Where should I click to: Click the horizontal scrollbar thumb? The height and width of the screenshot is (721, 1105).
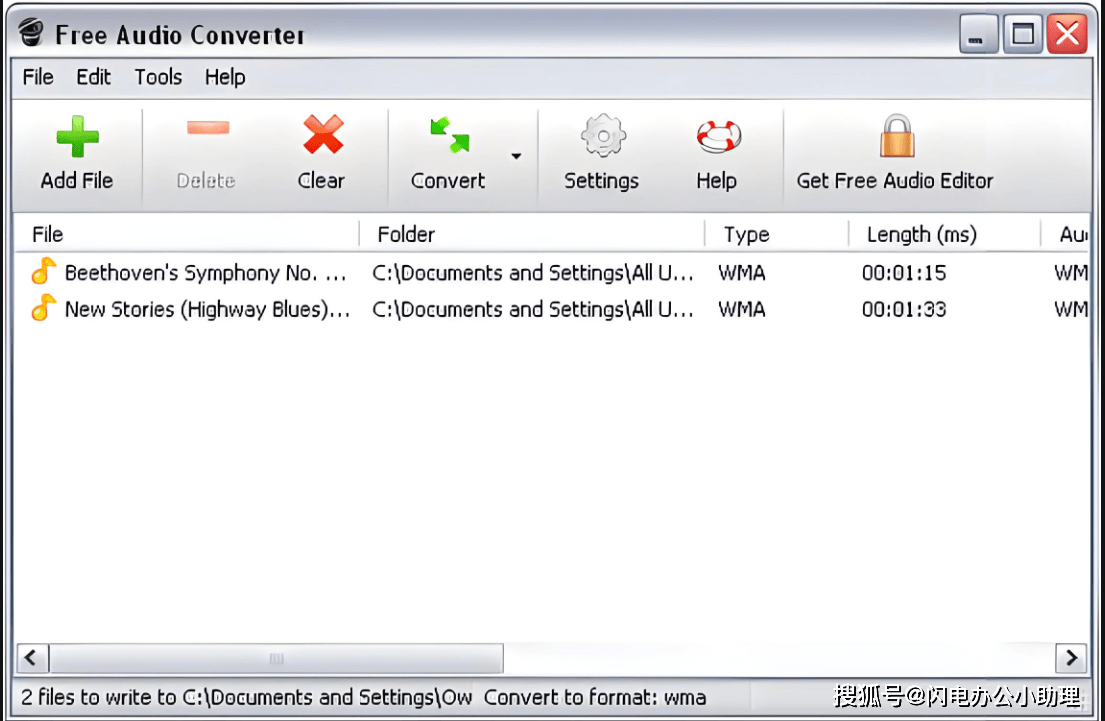point(276,658)
